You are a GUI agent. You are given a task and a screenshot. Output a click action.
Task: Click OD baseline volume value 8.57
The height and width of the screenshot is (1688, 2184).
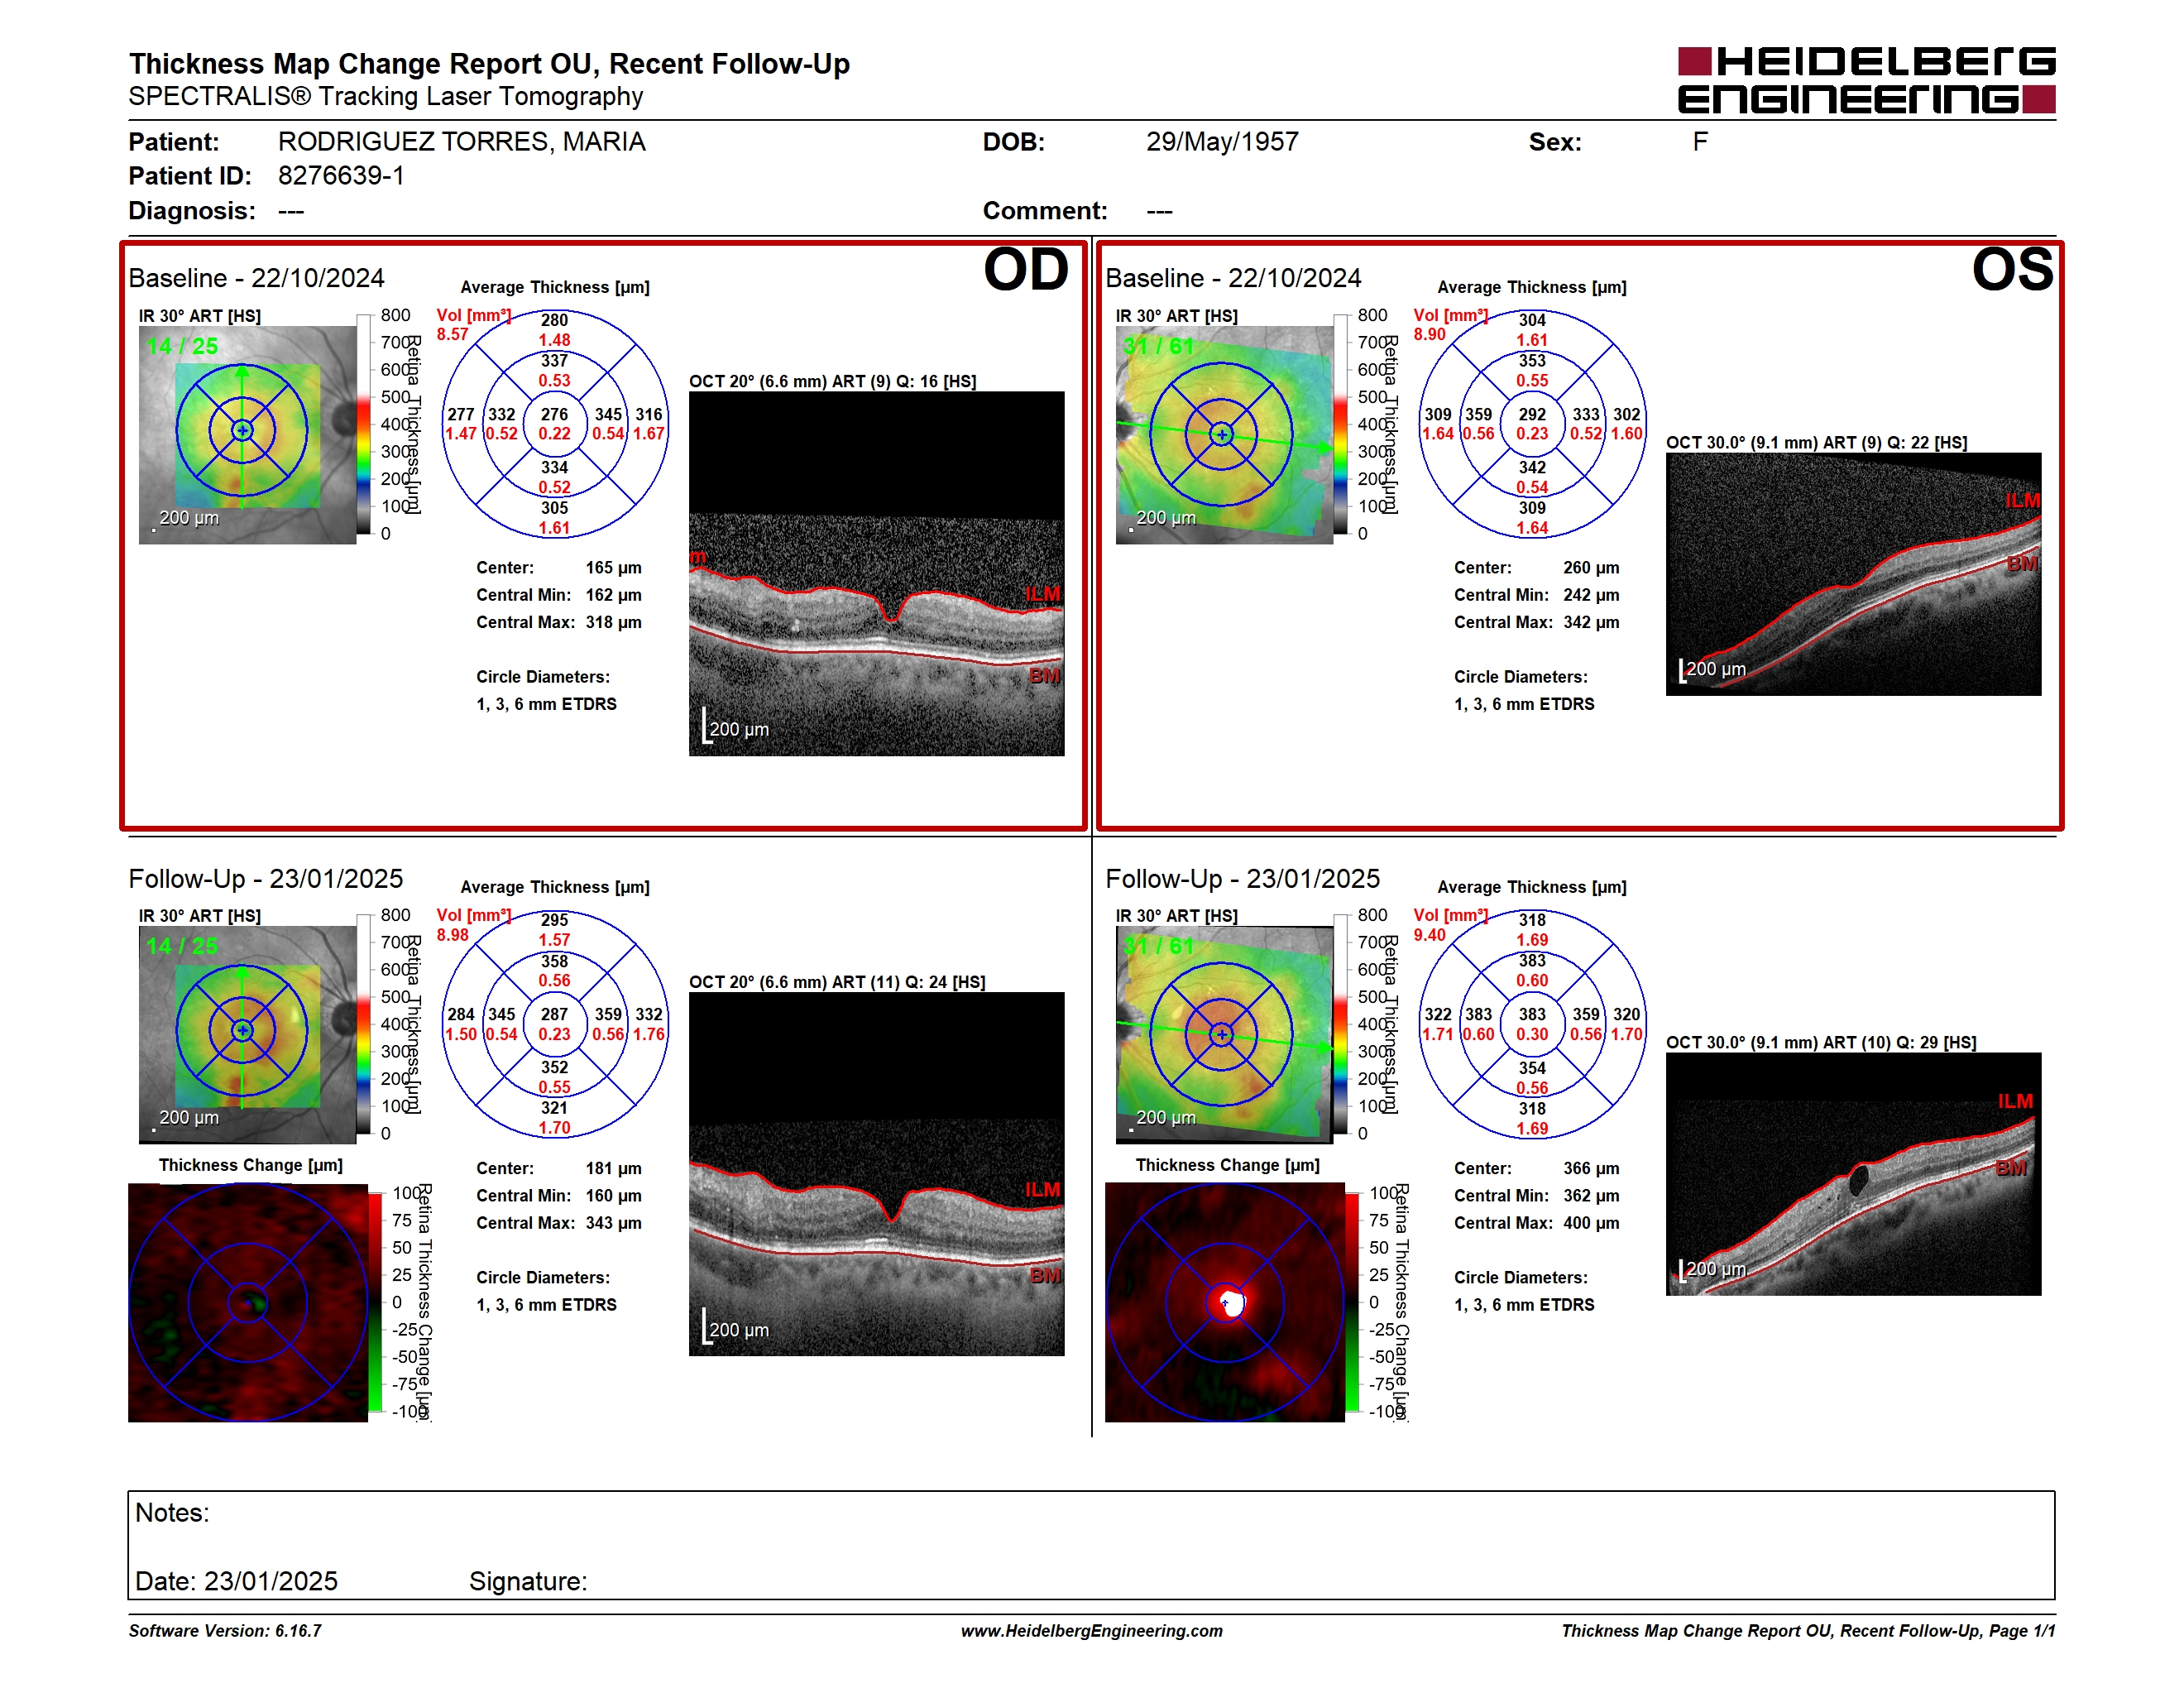click(x=452, y=334)
